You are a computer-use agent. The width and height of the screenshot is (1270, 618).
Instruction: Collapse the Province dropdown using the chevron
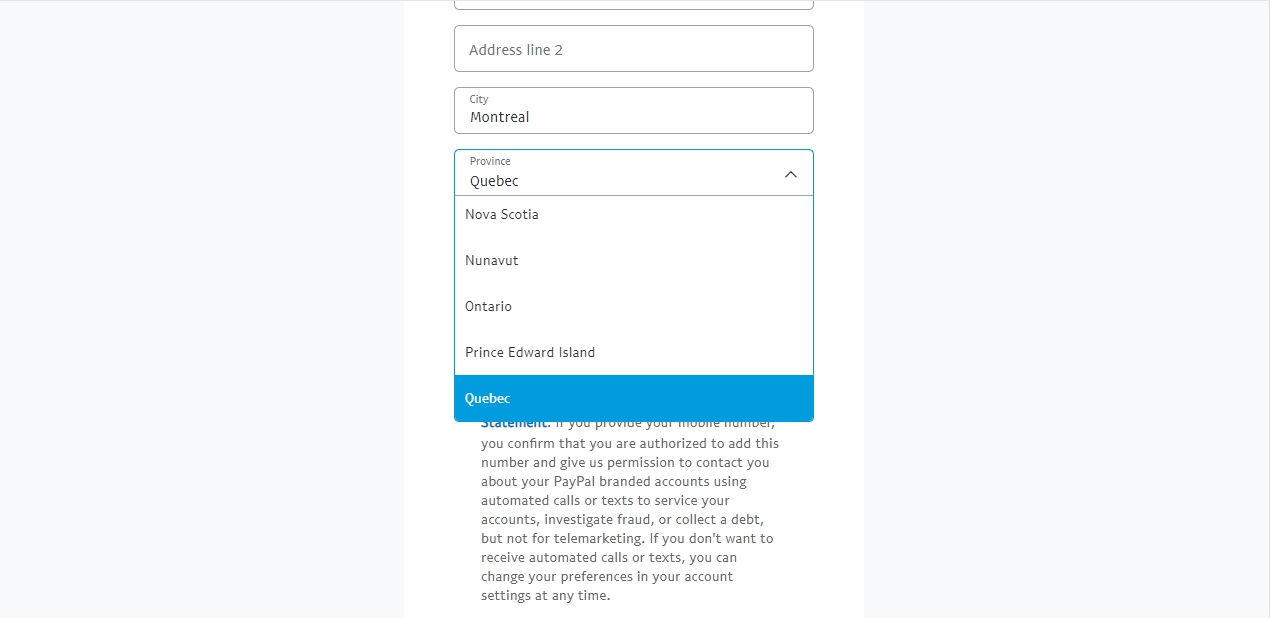tap(790, 174)
